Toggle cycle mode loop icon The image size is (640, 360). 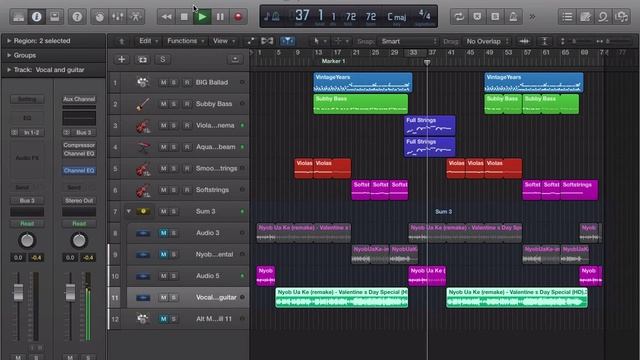tap(459, 17)
